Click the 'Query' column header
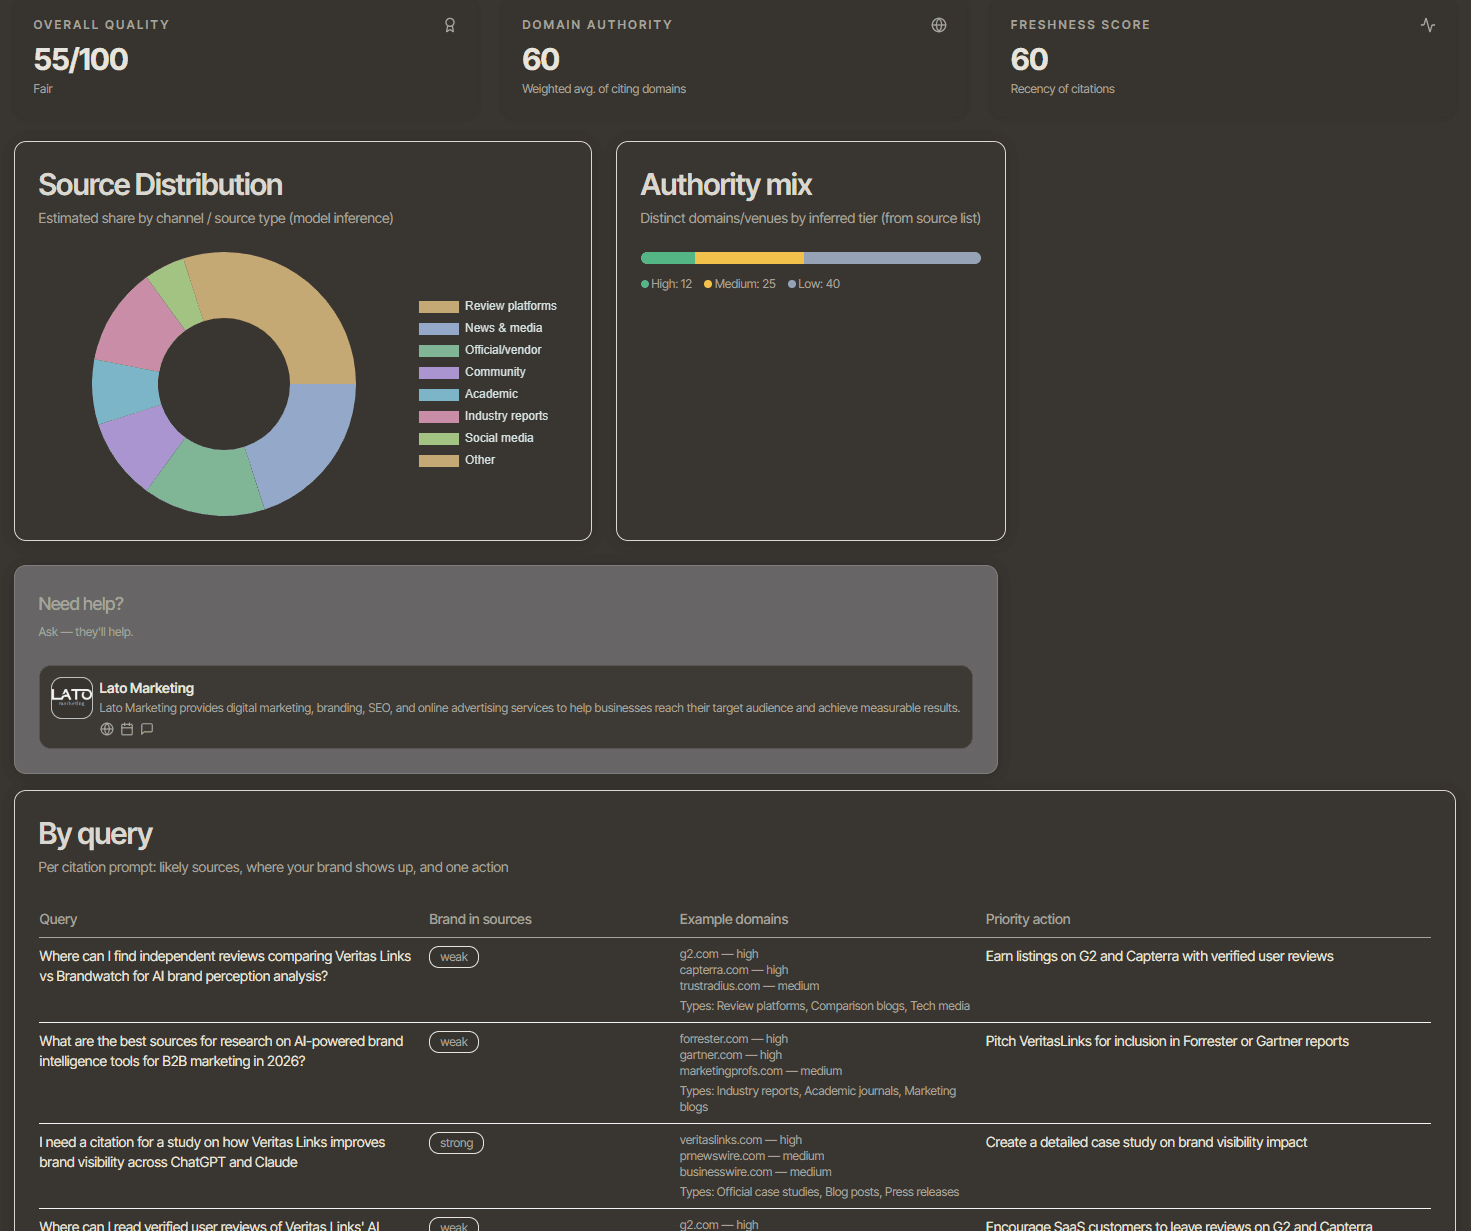The width and height of the screenshot is (1471, 1231). tap(58, 919)
